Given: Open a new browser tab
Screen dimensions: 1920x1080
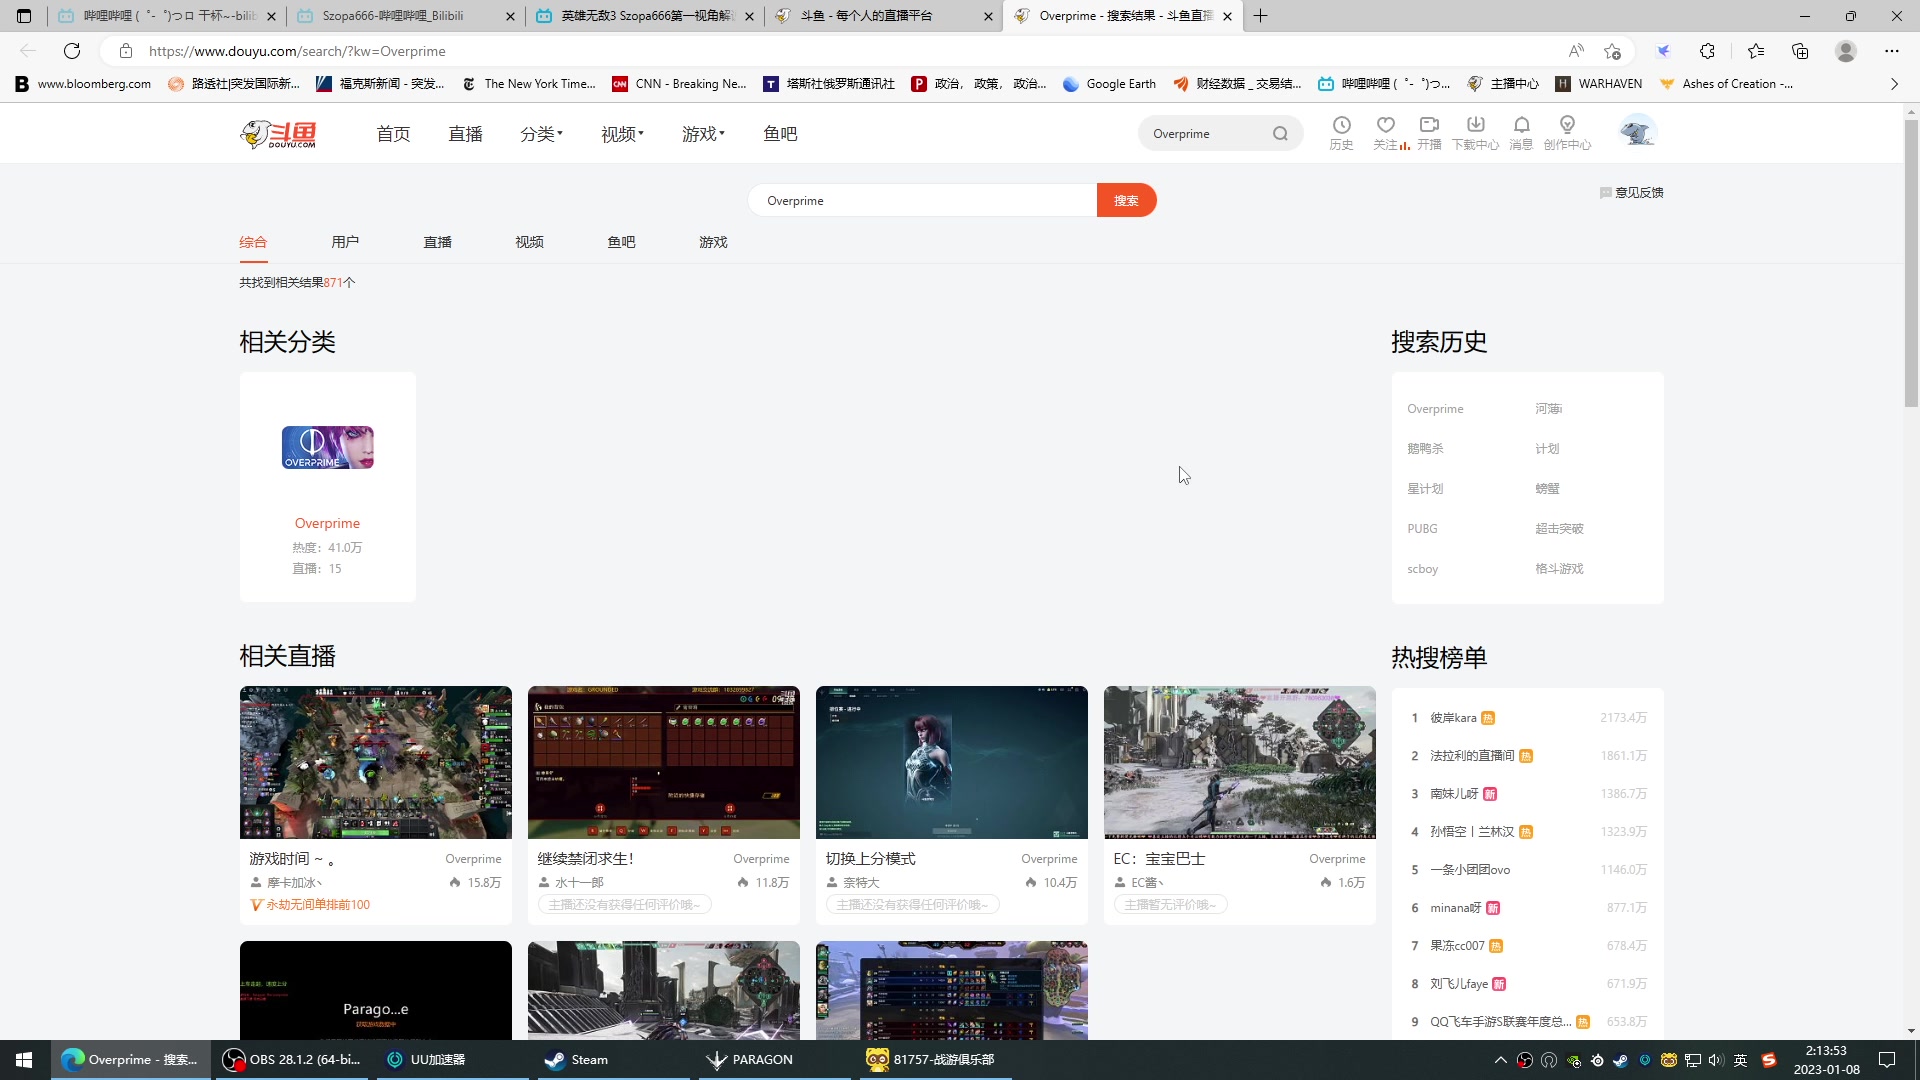Looking at the screenshot, I should pos(1261,16).
